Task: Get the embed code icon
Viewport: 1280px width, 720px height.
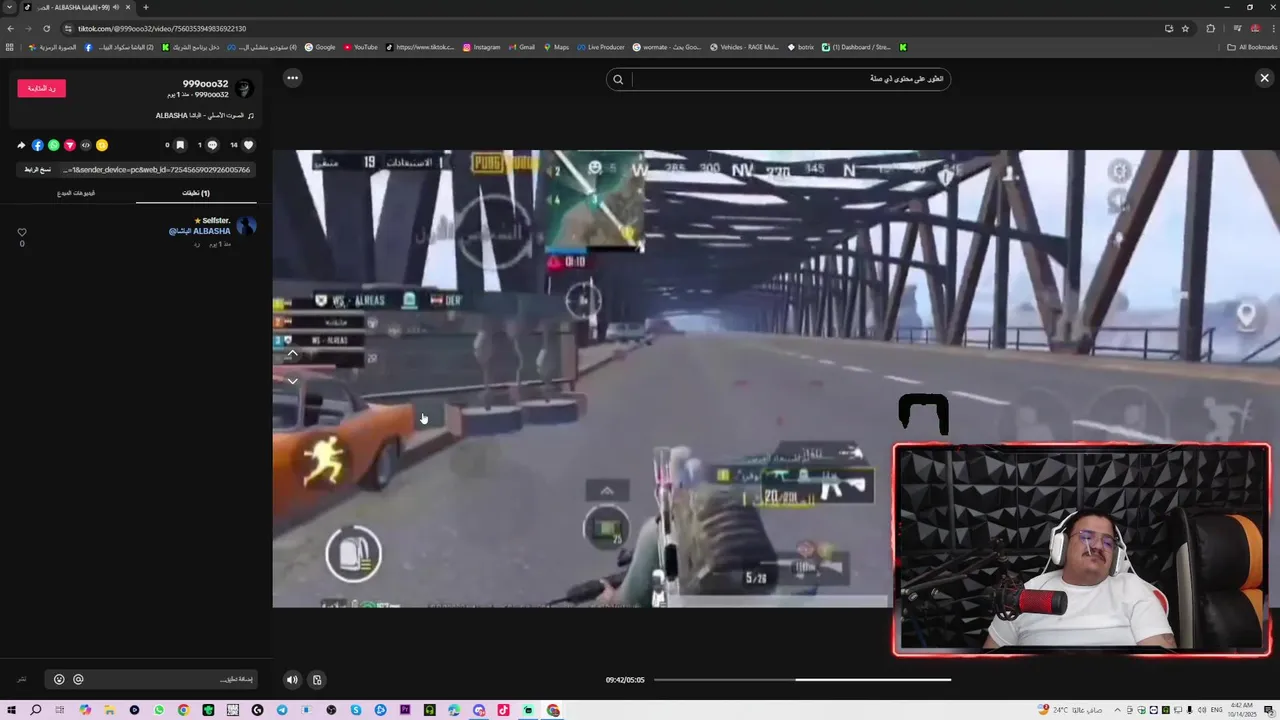Action: point(85,145)
